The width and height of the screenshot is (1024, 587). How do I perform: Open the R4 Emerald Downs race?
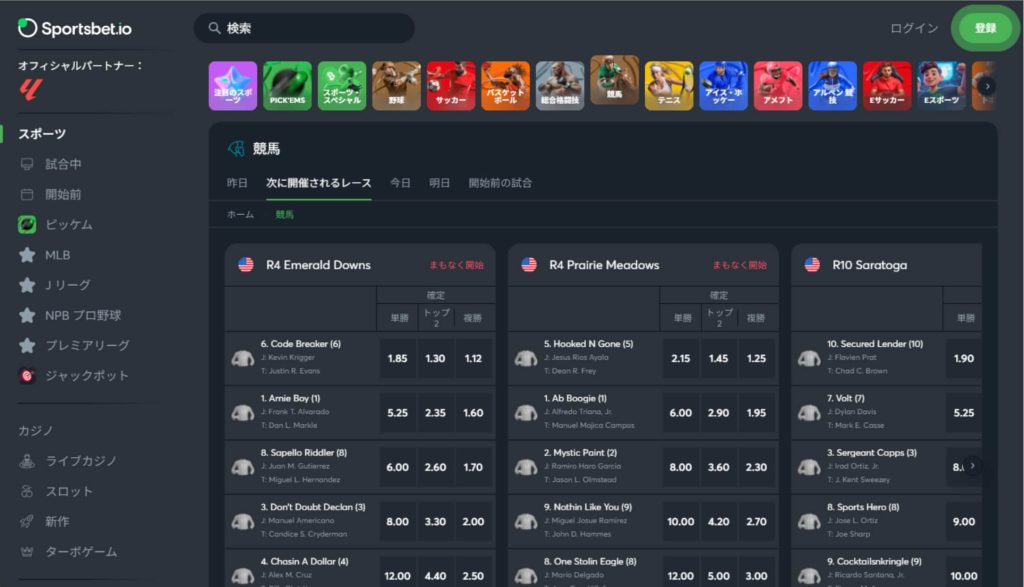[x=318, y=265]
